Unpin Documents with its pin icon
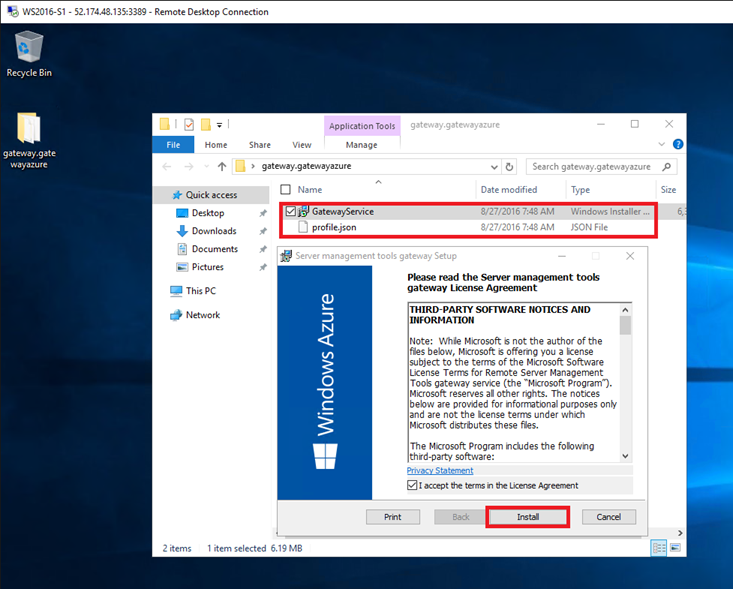This screenshot has width=733, height=589. click(x=263, y=249)
